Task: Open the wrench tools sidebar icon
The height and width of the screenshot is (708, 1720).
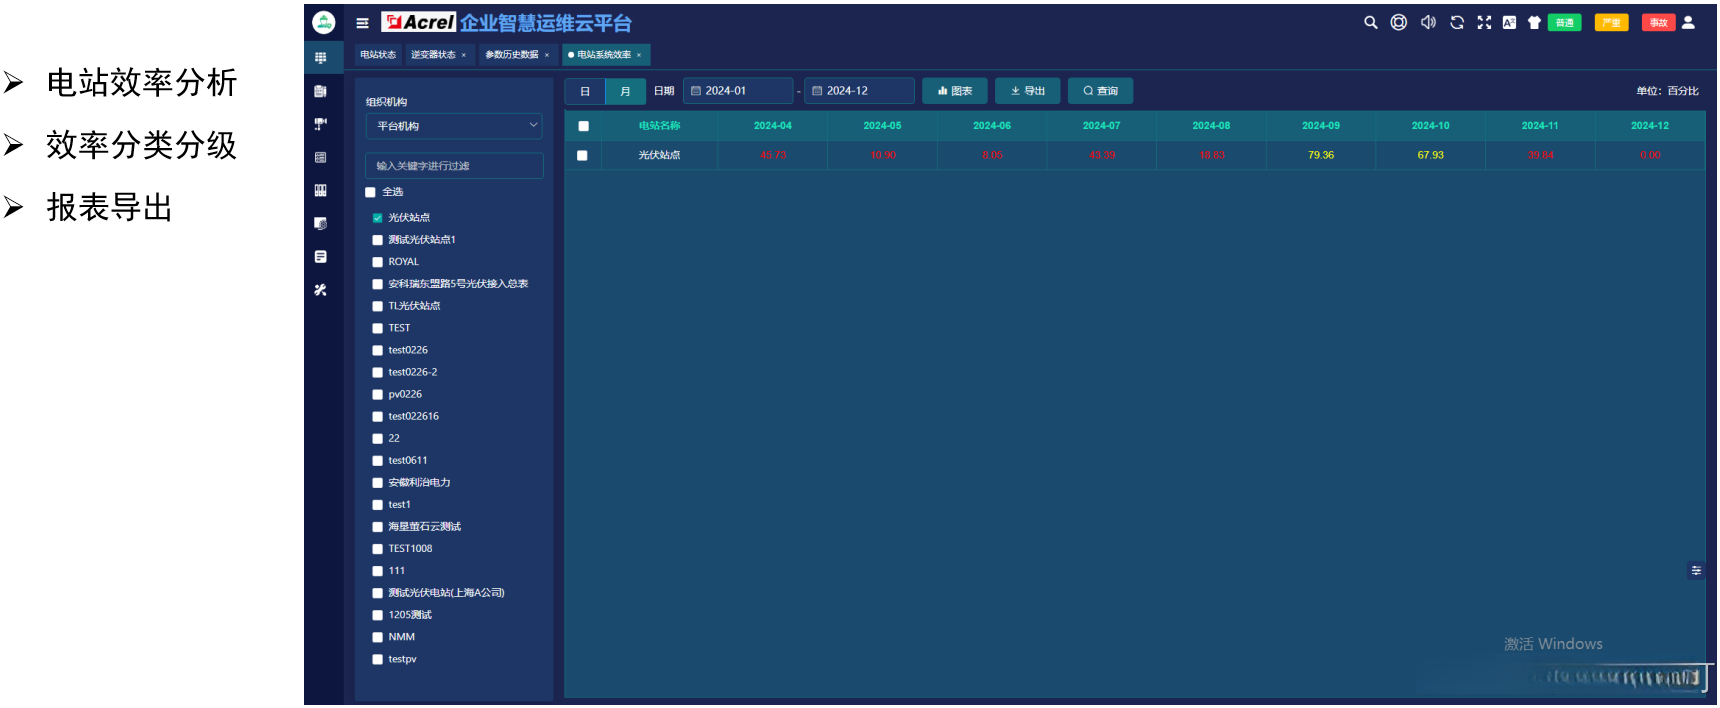Action: tap(320, 290)
